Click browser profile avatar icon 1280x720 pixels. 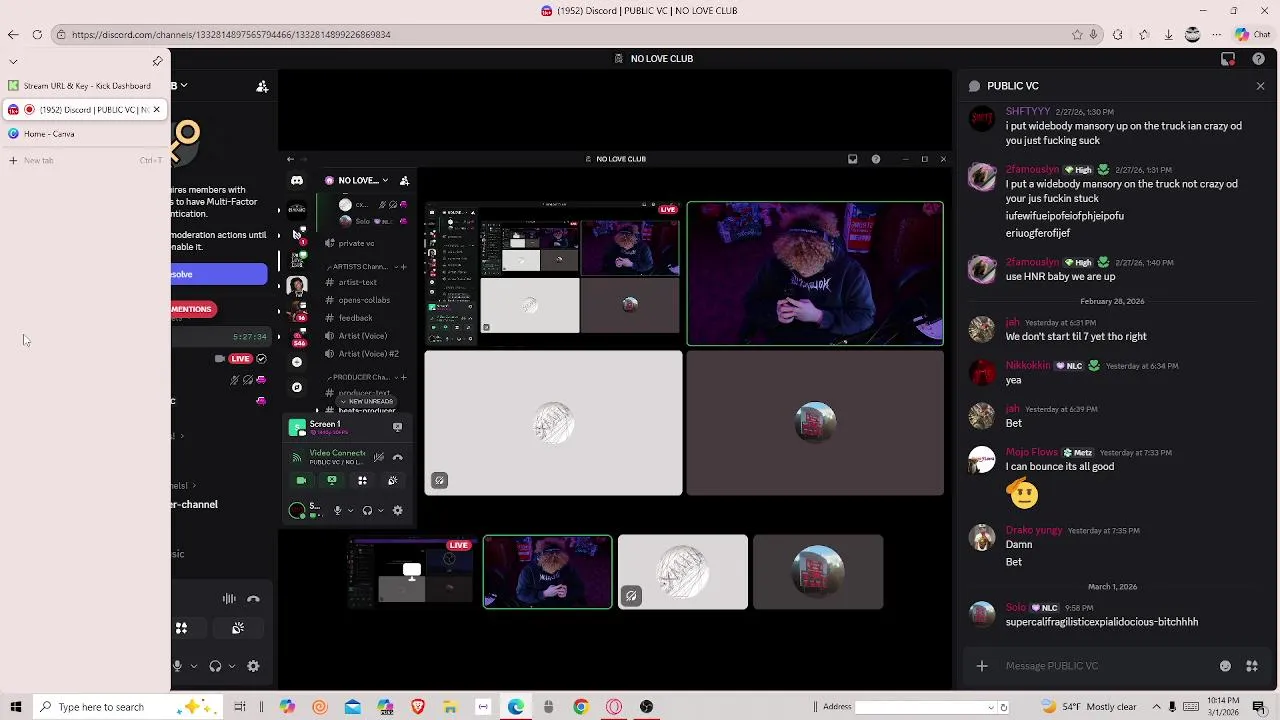click(1192, 34)
